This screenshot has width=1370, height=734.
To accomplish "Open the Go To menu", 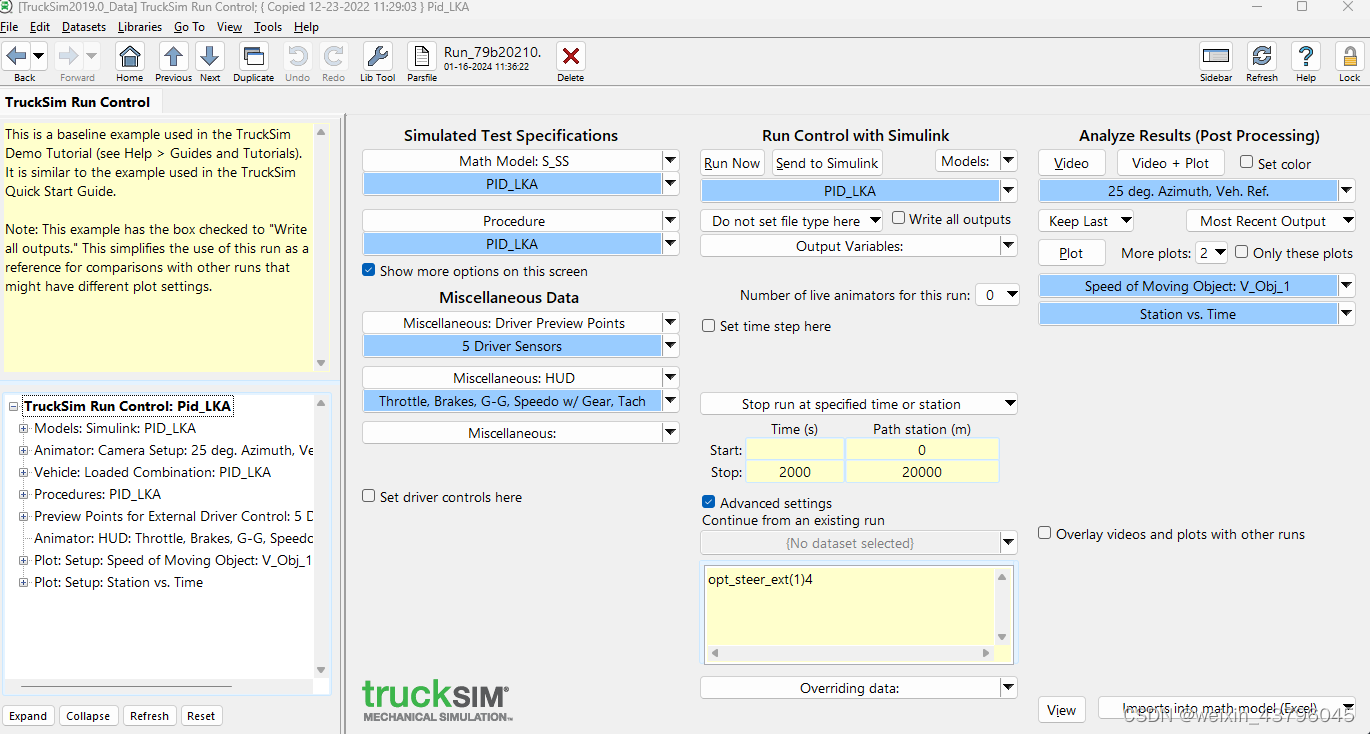I will [x=189, y=27].
